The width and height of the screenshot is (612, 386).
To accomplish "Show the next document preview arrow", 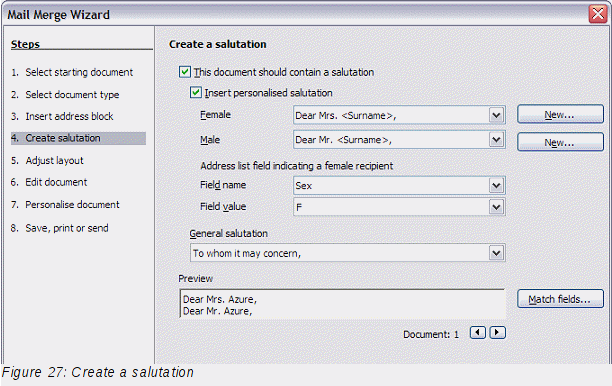I will 498,333.
